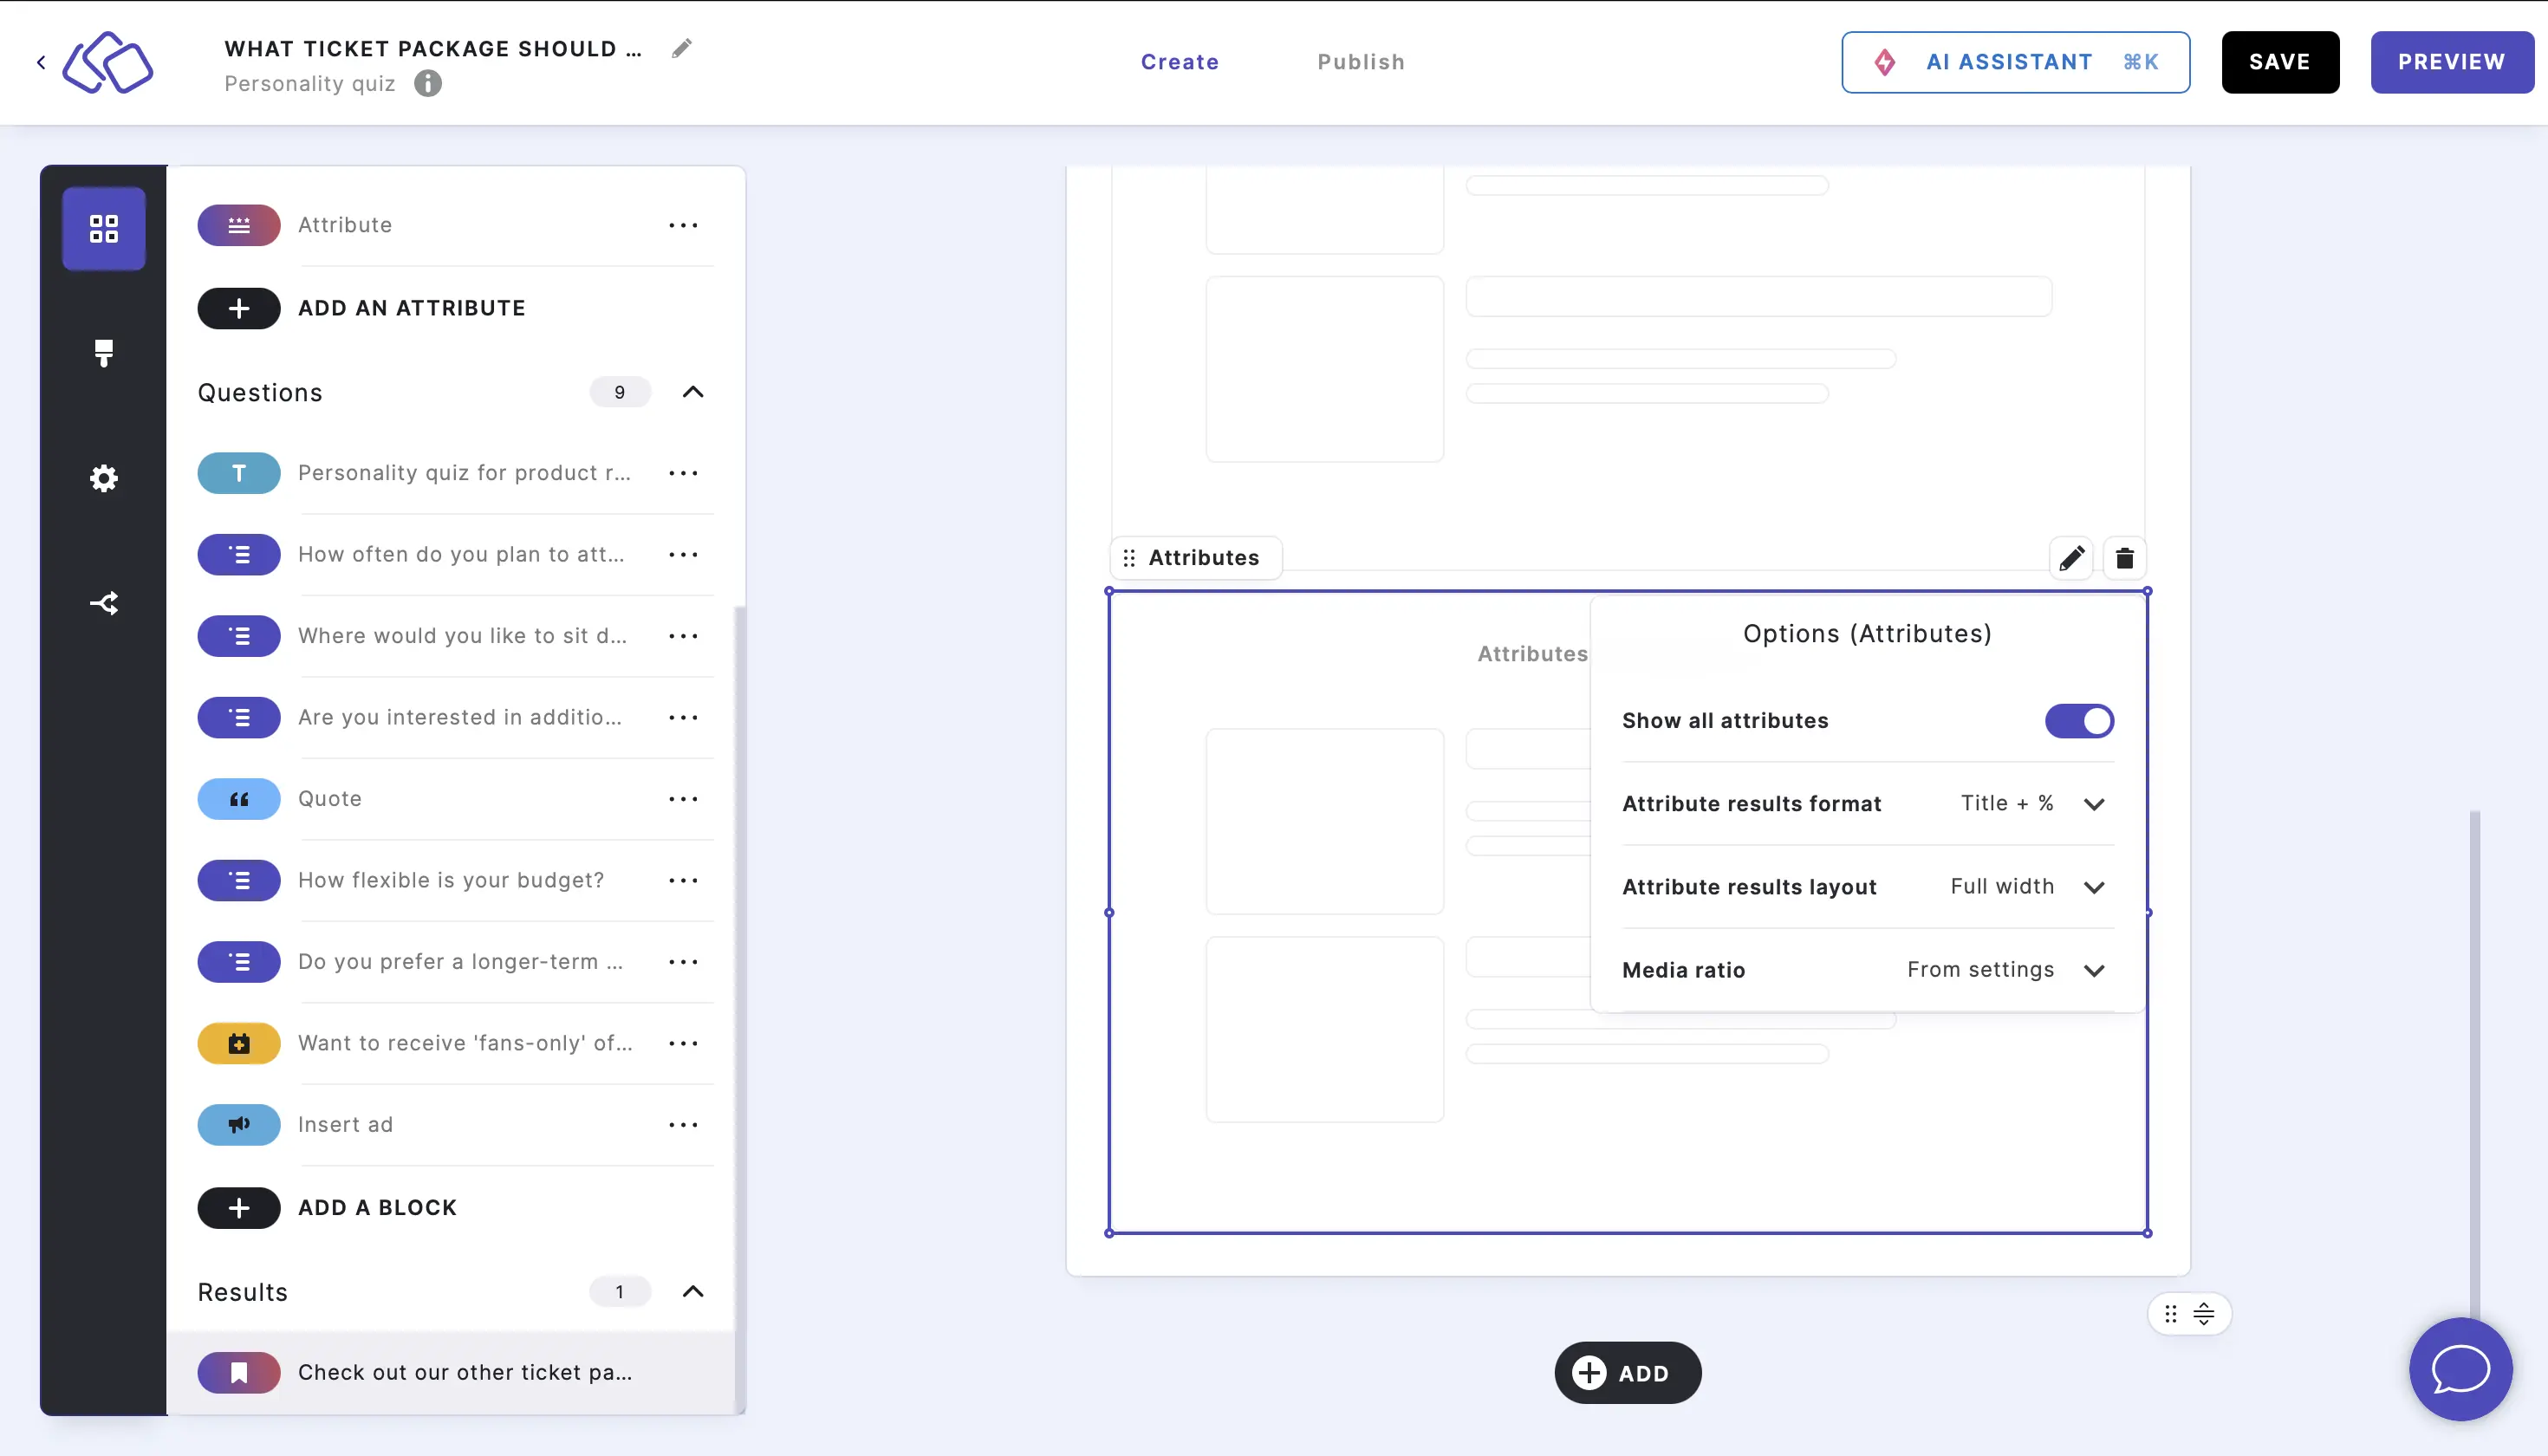Click the spacing divider icon below the card
Screen dimensions: 2548x1456
click(2204, 1314)
